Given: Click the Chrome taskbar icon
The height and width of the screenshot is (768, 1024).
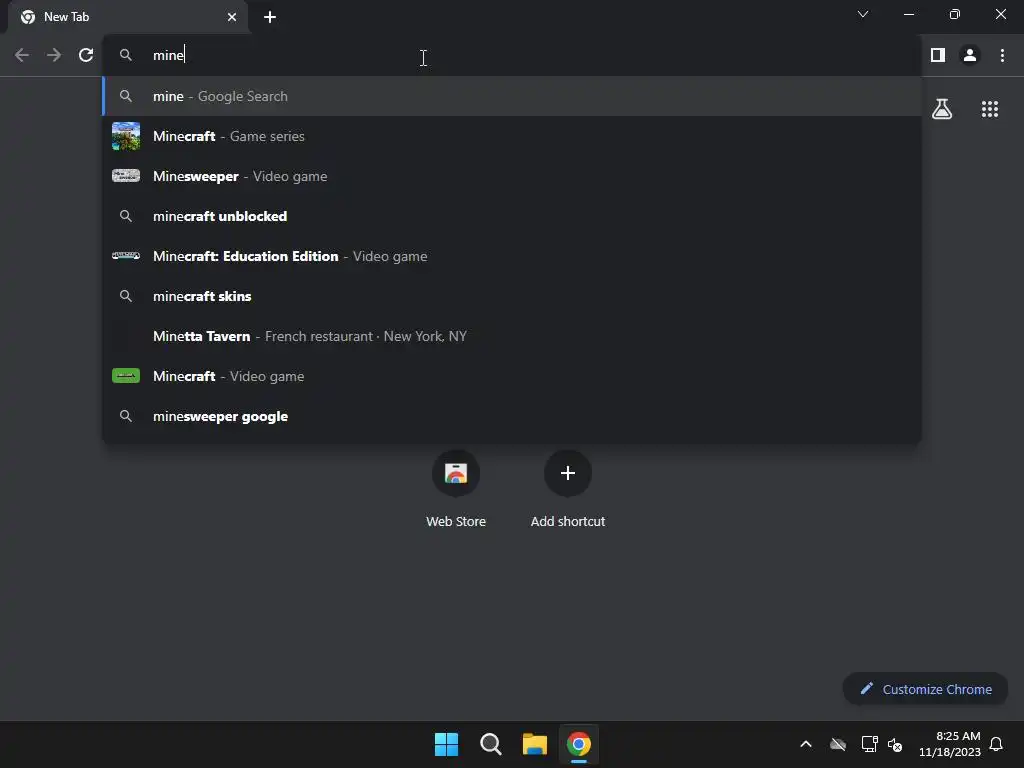Looking at the screenshot, I should coord(579,744).
